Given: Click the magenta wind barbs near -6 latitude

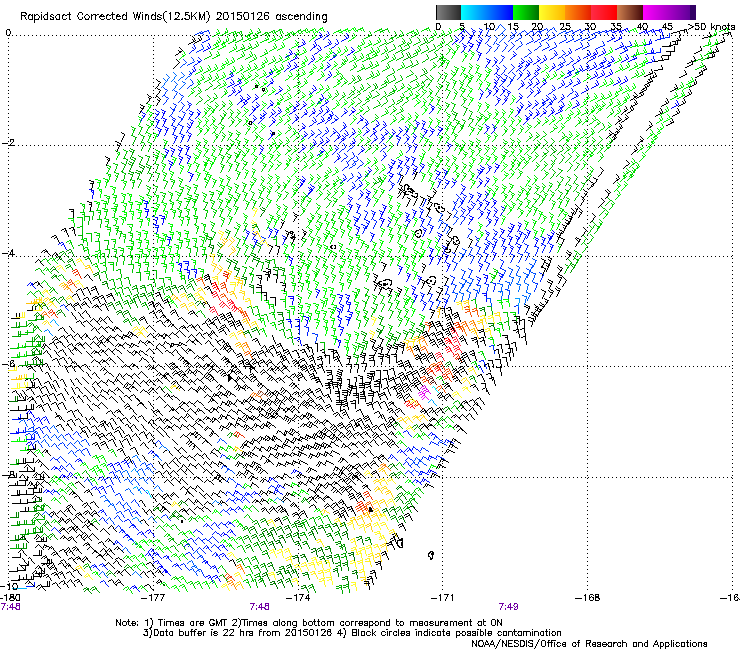Looking at the screenshot, I should [x=425, y=391].
